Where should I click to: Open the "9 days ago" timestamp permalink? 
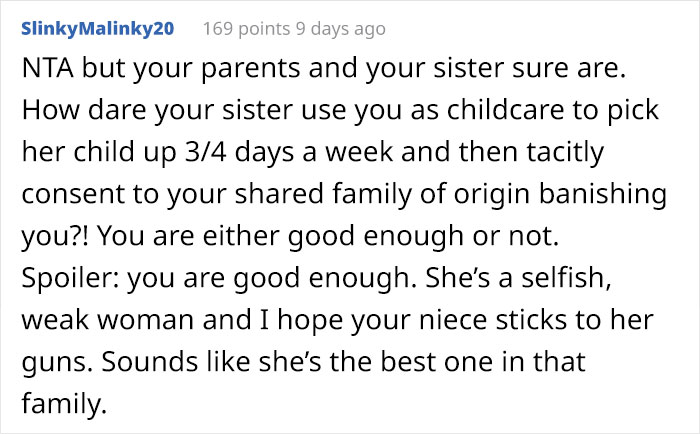[340, 29]
